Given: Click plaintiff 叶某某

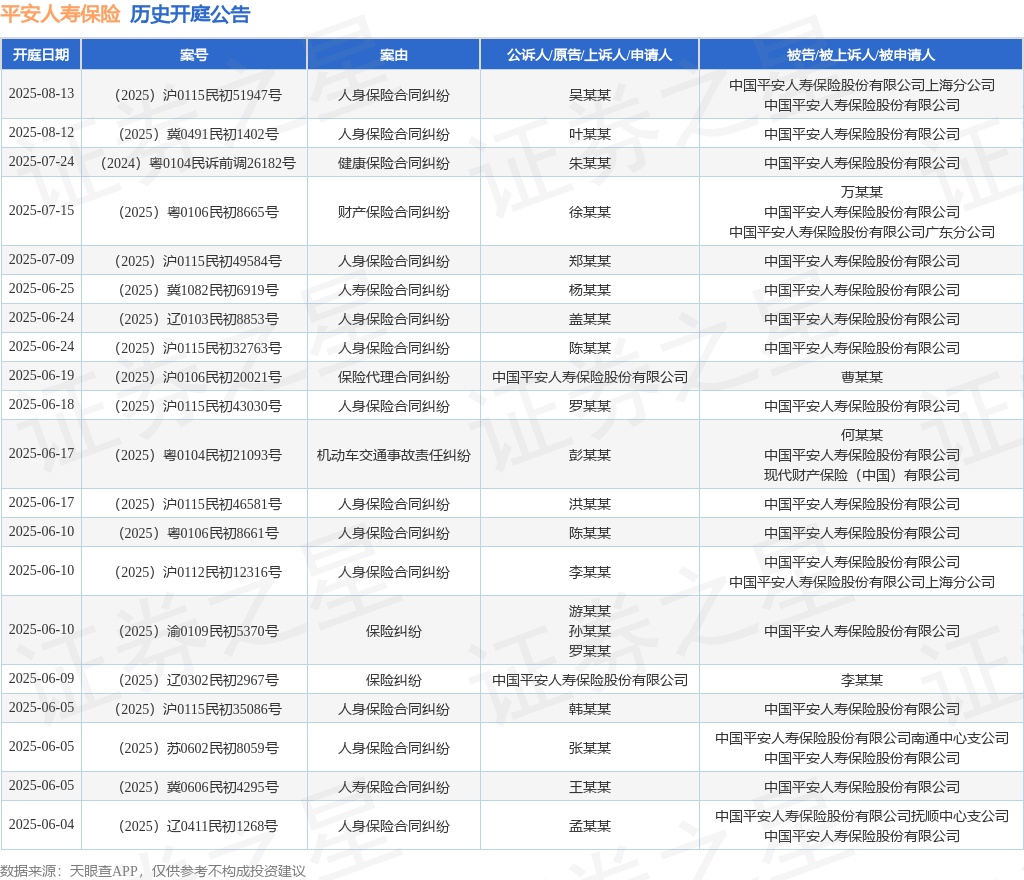Looking at the screenshot, I should [x=590, y=134].
